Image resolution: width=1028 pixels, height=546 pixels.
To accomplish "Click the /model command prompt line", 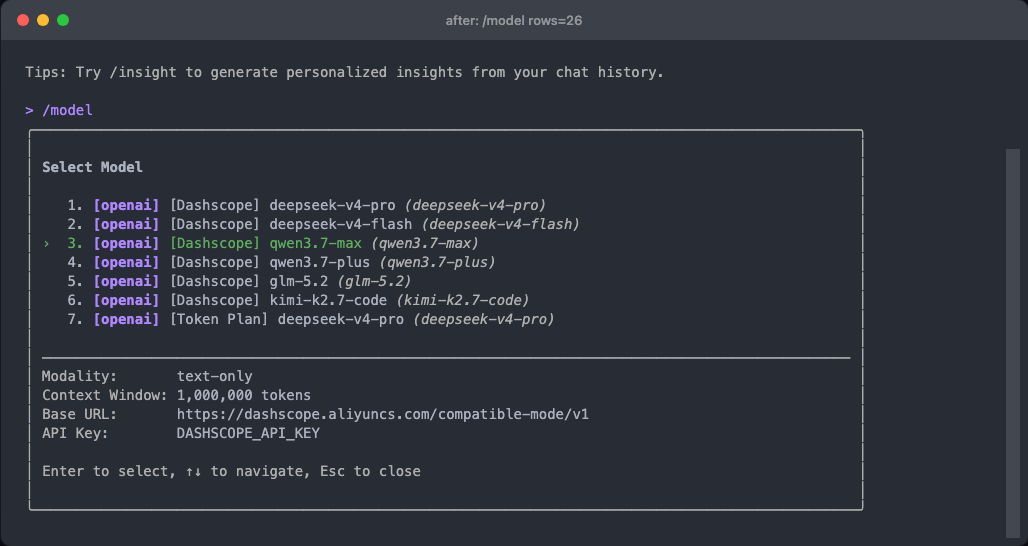I will pos(59,110).
